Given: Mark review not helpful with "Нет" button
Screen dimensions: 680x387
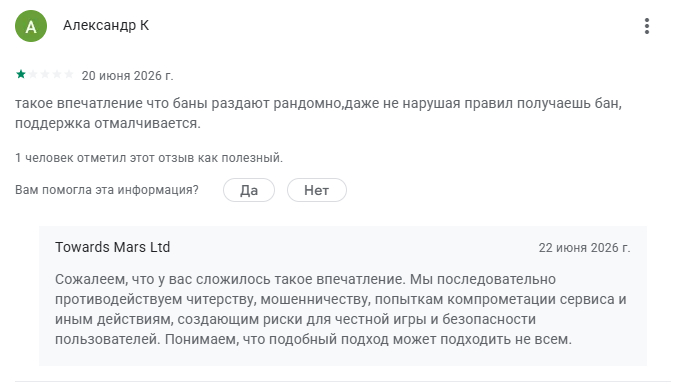Looking at the screenshot, I should pos(317,190).
